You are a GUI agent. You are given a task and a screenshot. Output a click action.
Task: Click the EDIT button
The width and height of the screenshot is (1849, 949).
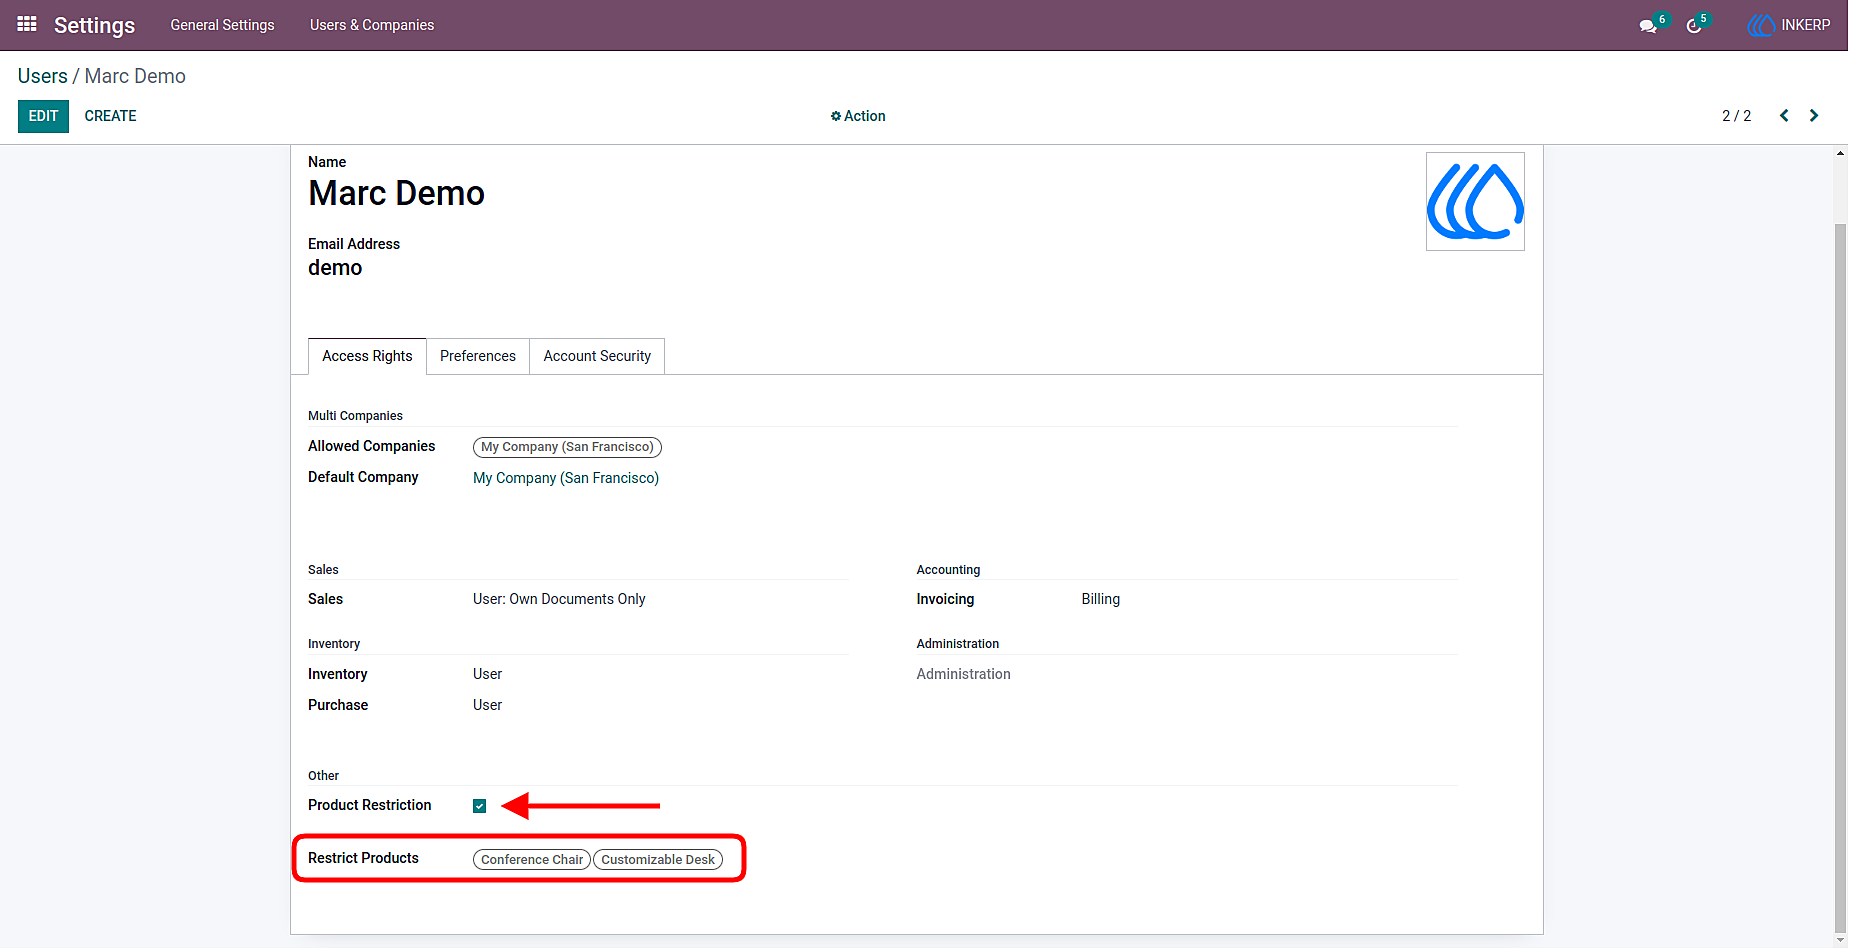tap(43, 116)
